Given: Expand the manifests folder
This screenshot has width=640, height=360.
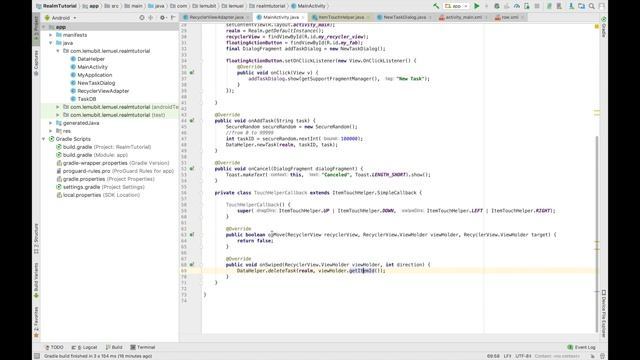Looking at the screenshot, I should 51,35.
